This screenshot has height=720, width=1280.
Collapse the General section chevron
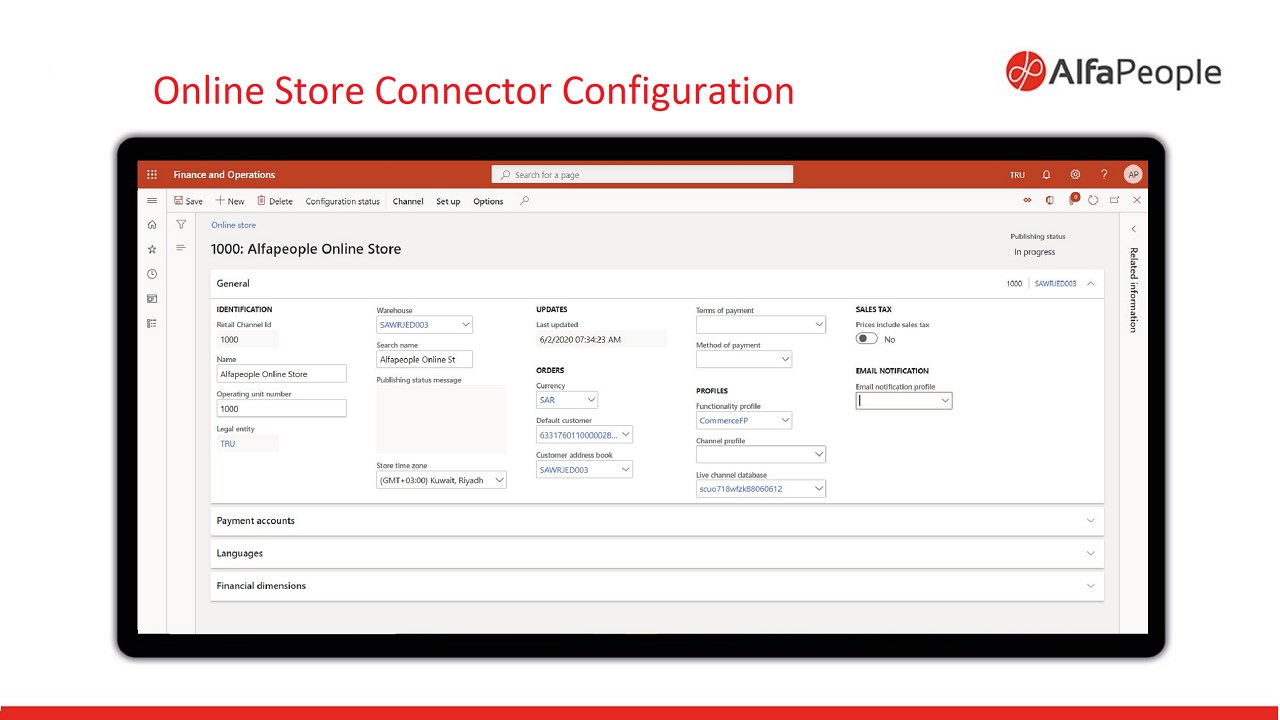click(x=1091, y=284)
